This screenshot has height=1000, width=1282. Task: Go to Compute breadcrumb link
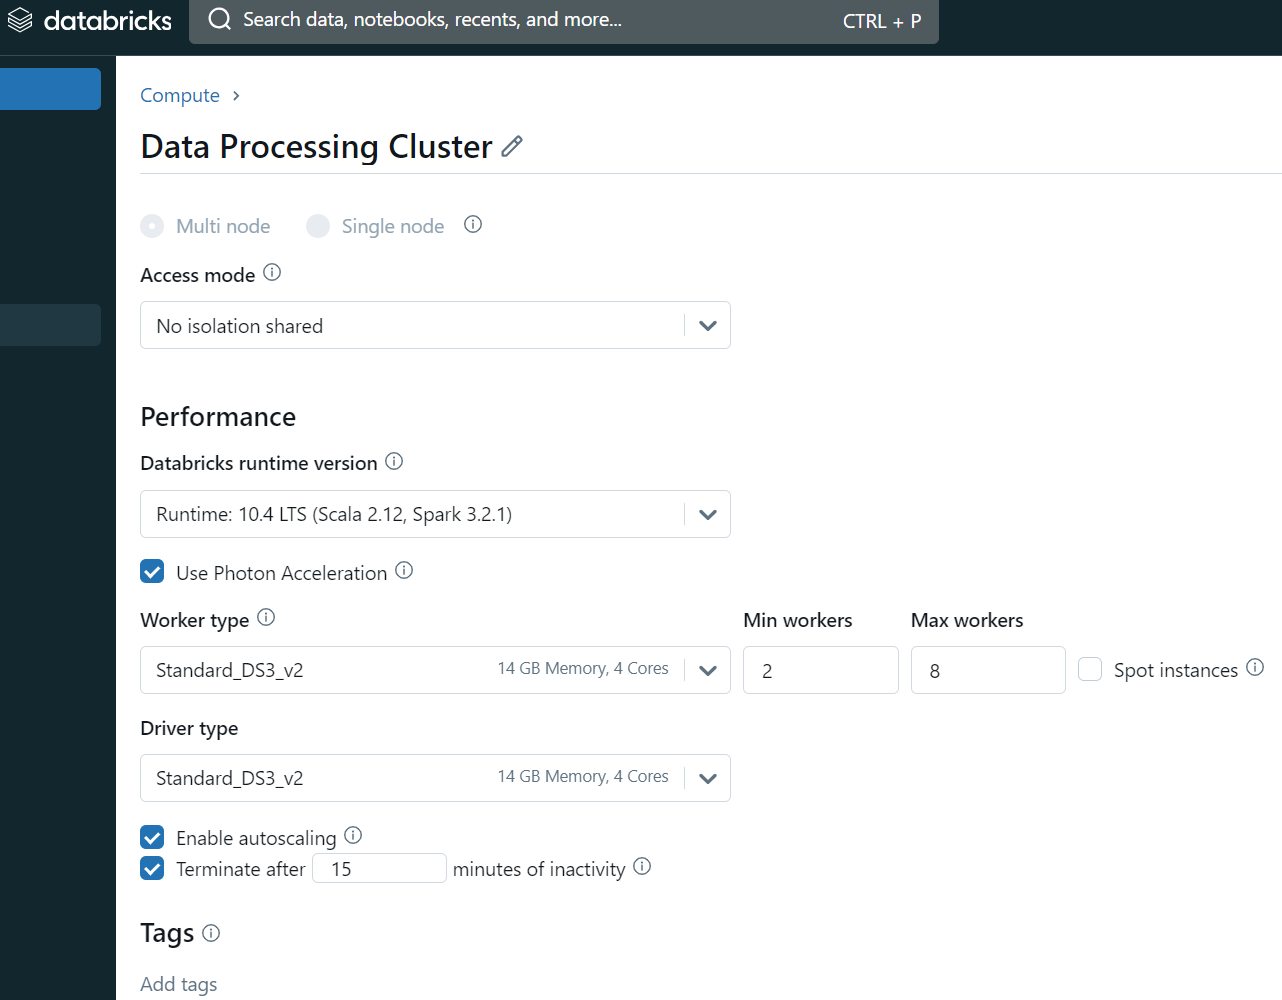[180, 95]
